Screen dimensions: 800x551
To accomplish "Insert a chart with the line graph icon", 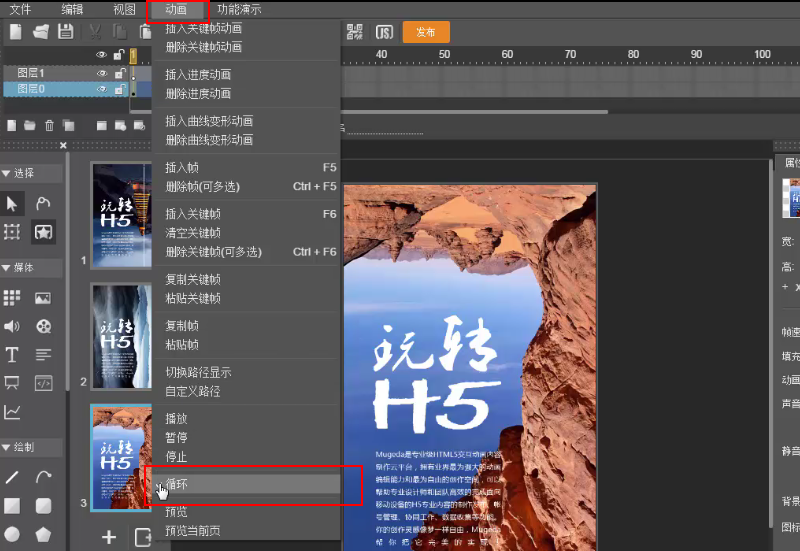I will click(12, 412).
